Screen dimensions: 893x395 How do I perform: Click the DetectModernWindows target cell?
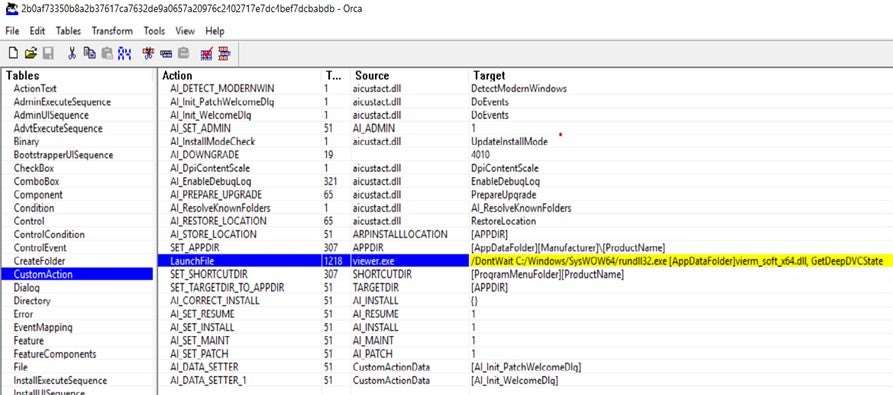pyautogui.click(x=519, y=89)
